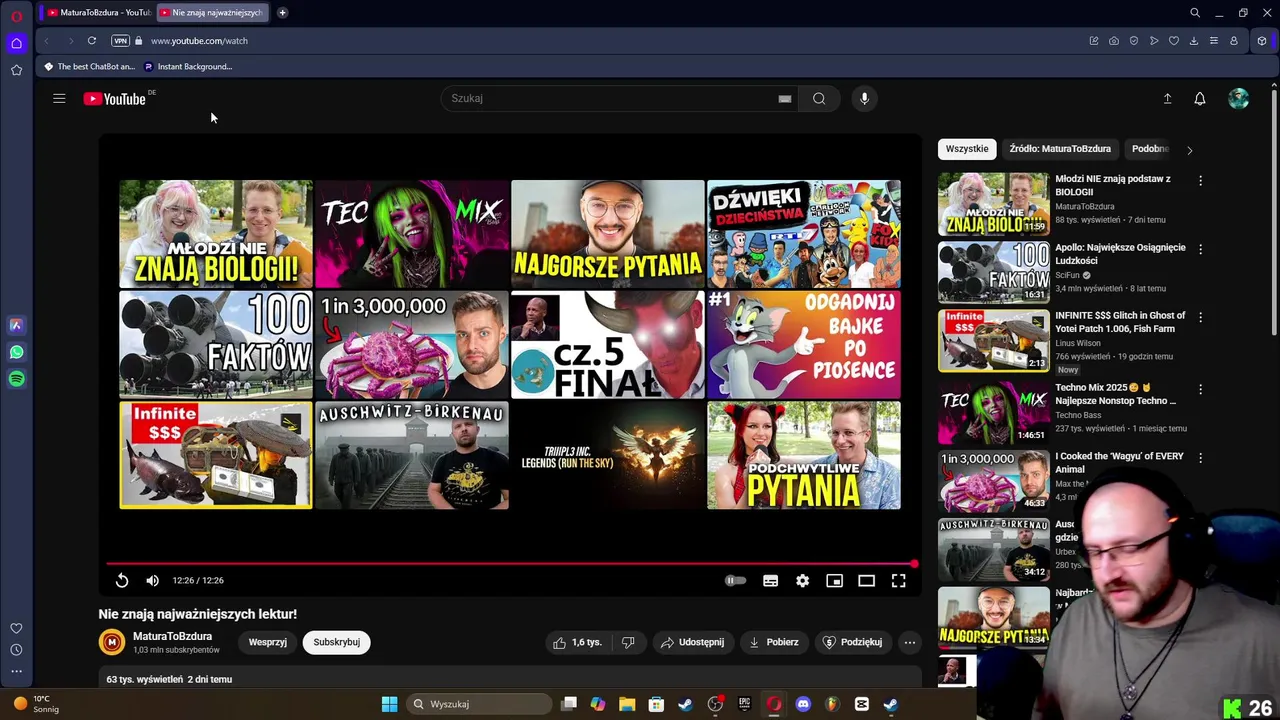Open the Podchwytliwe Pytania endscreen video
Image resolution: width=1280 pixels, height=720 pixels.
pyautogui.click(x=803, y=455)
